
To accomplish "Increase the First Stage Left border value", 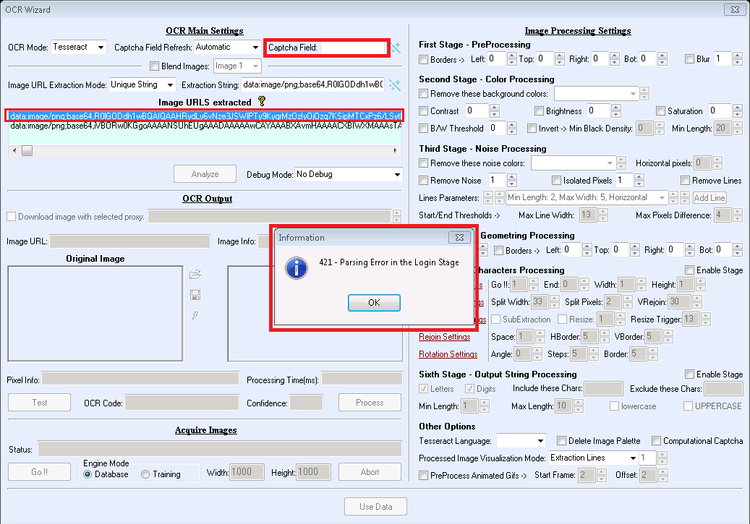I will [512, 56].
